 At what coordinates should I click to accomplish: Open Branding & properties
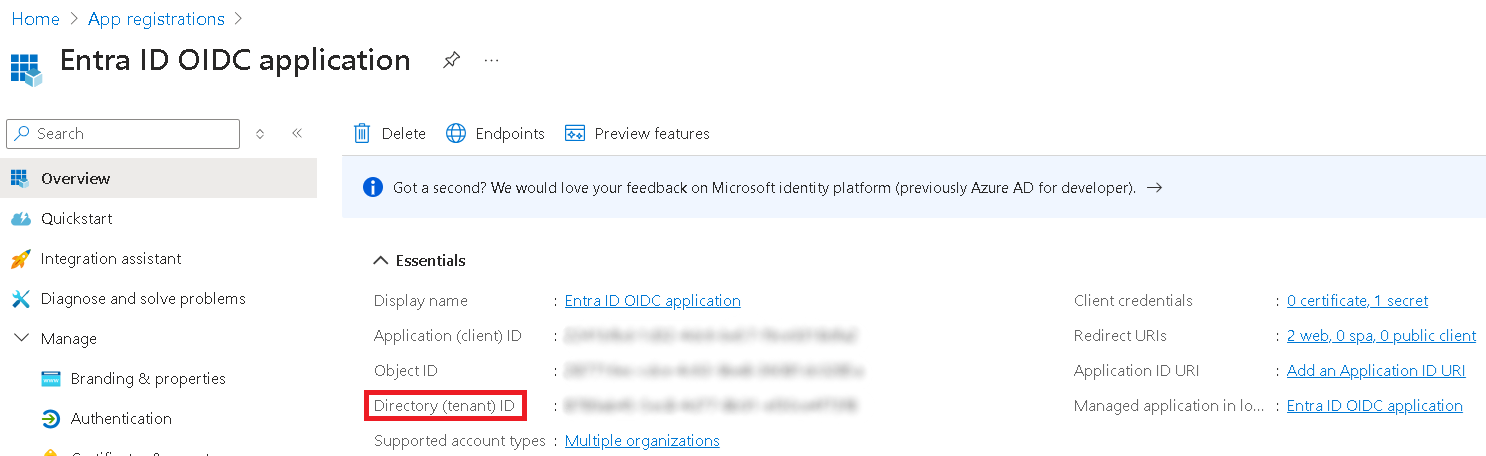148,379
